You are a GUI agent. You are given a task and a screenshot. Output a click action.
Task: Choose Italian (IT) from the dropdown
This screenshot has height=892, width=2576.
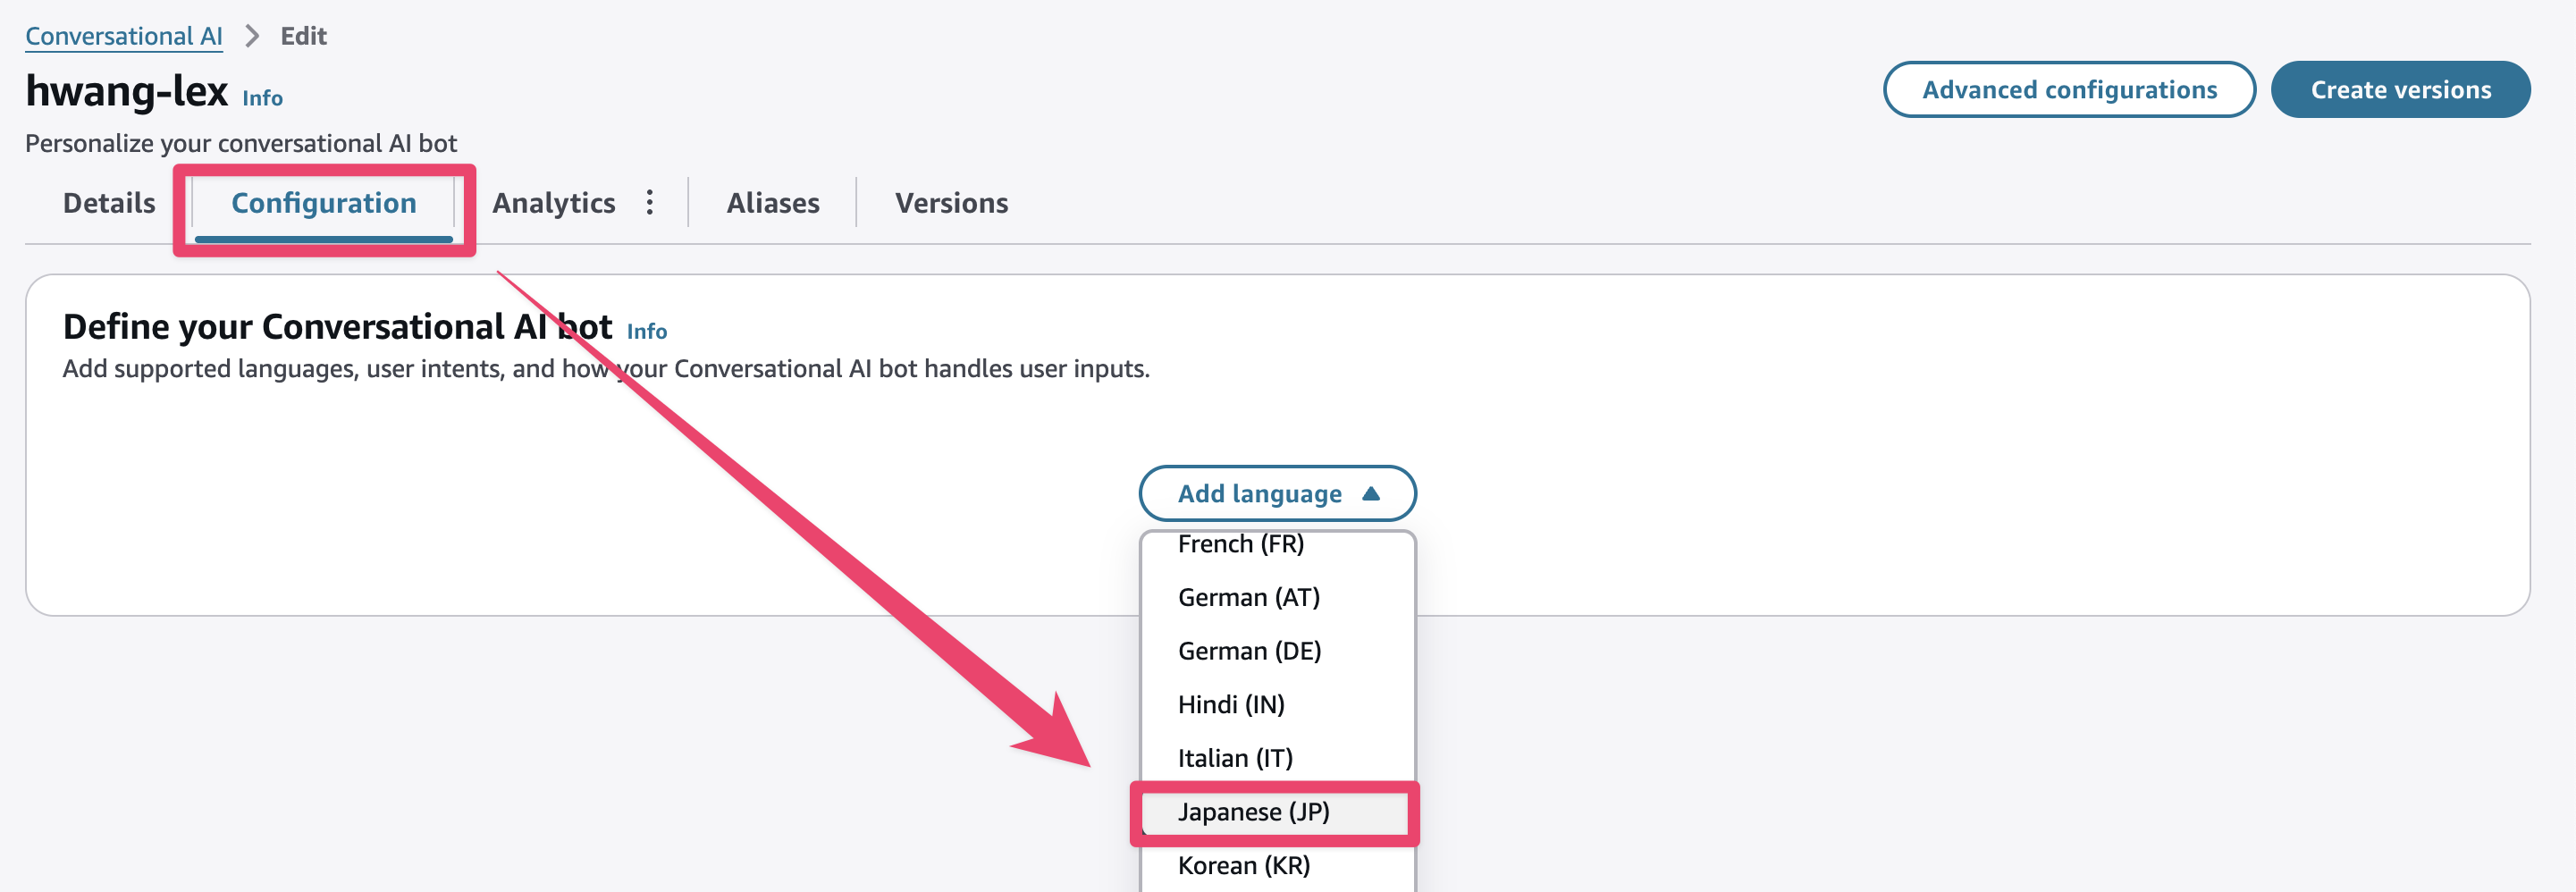coord(1235,758)
